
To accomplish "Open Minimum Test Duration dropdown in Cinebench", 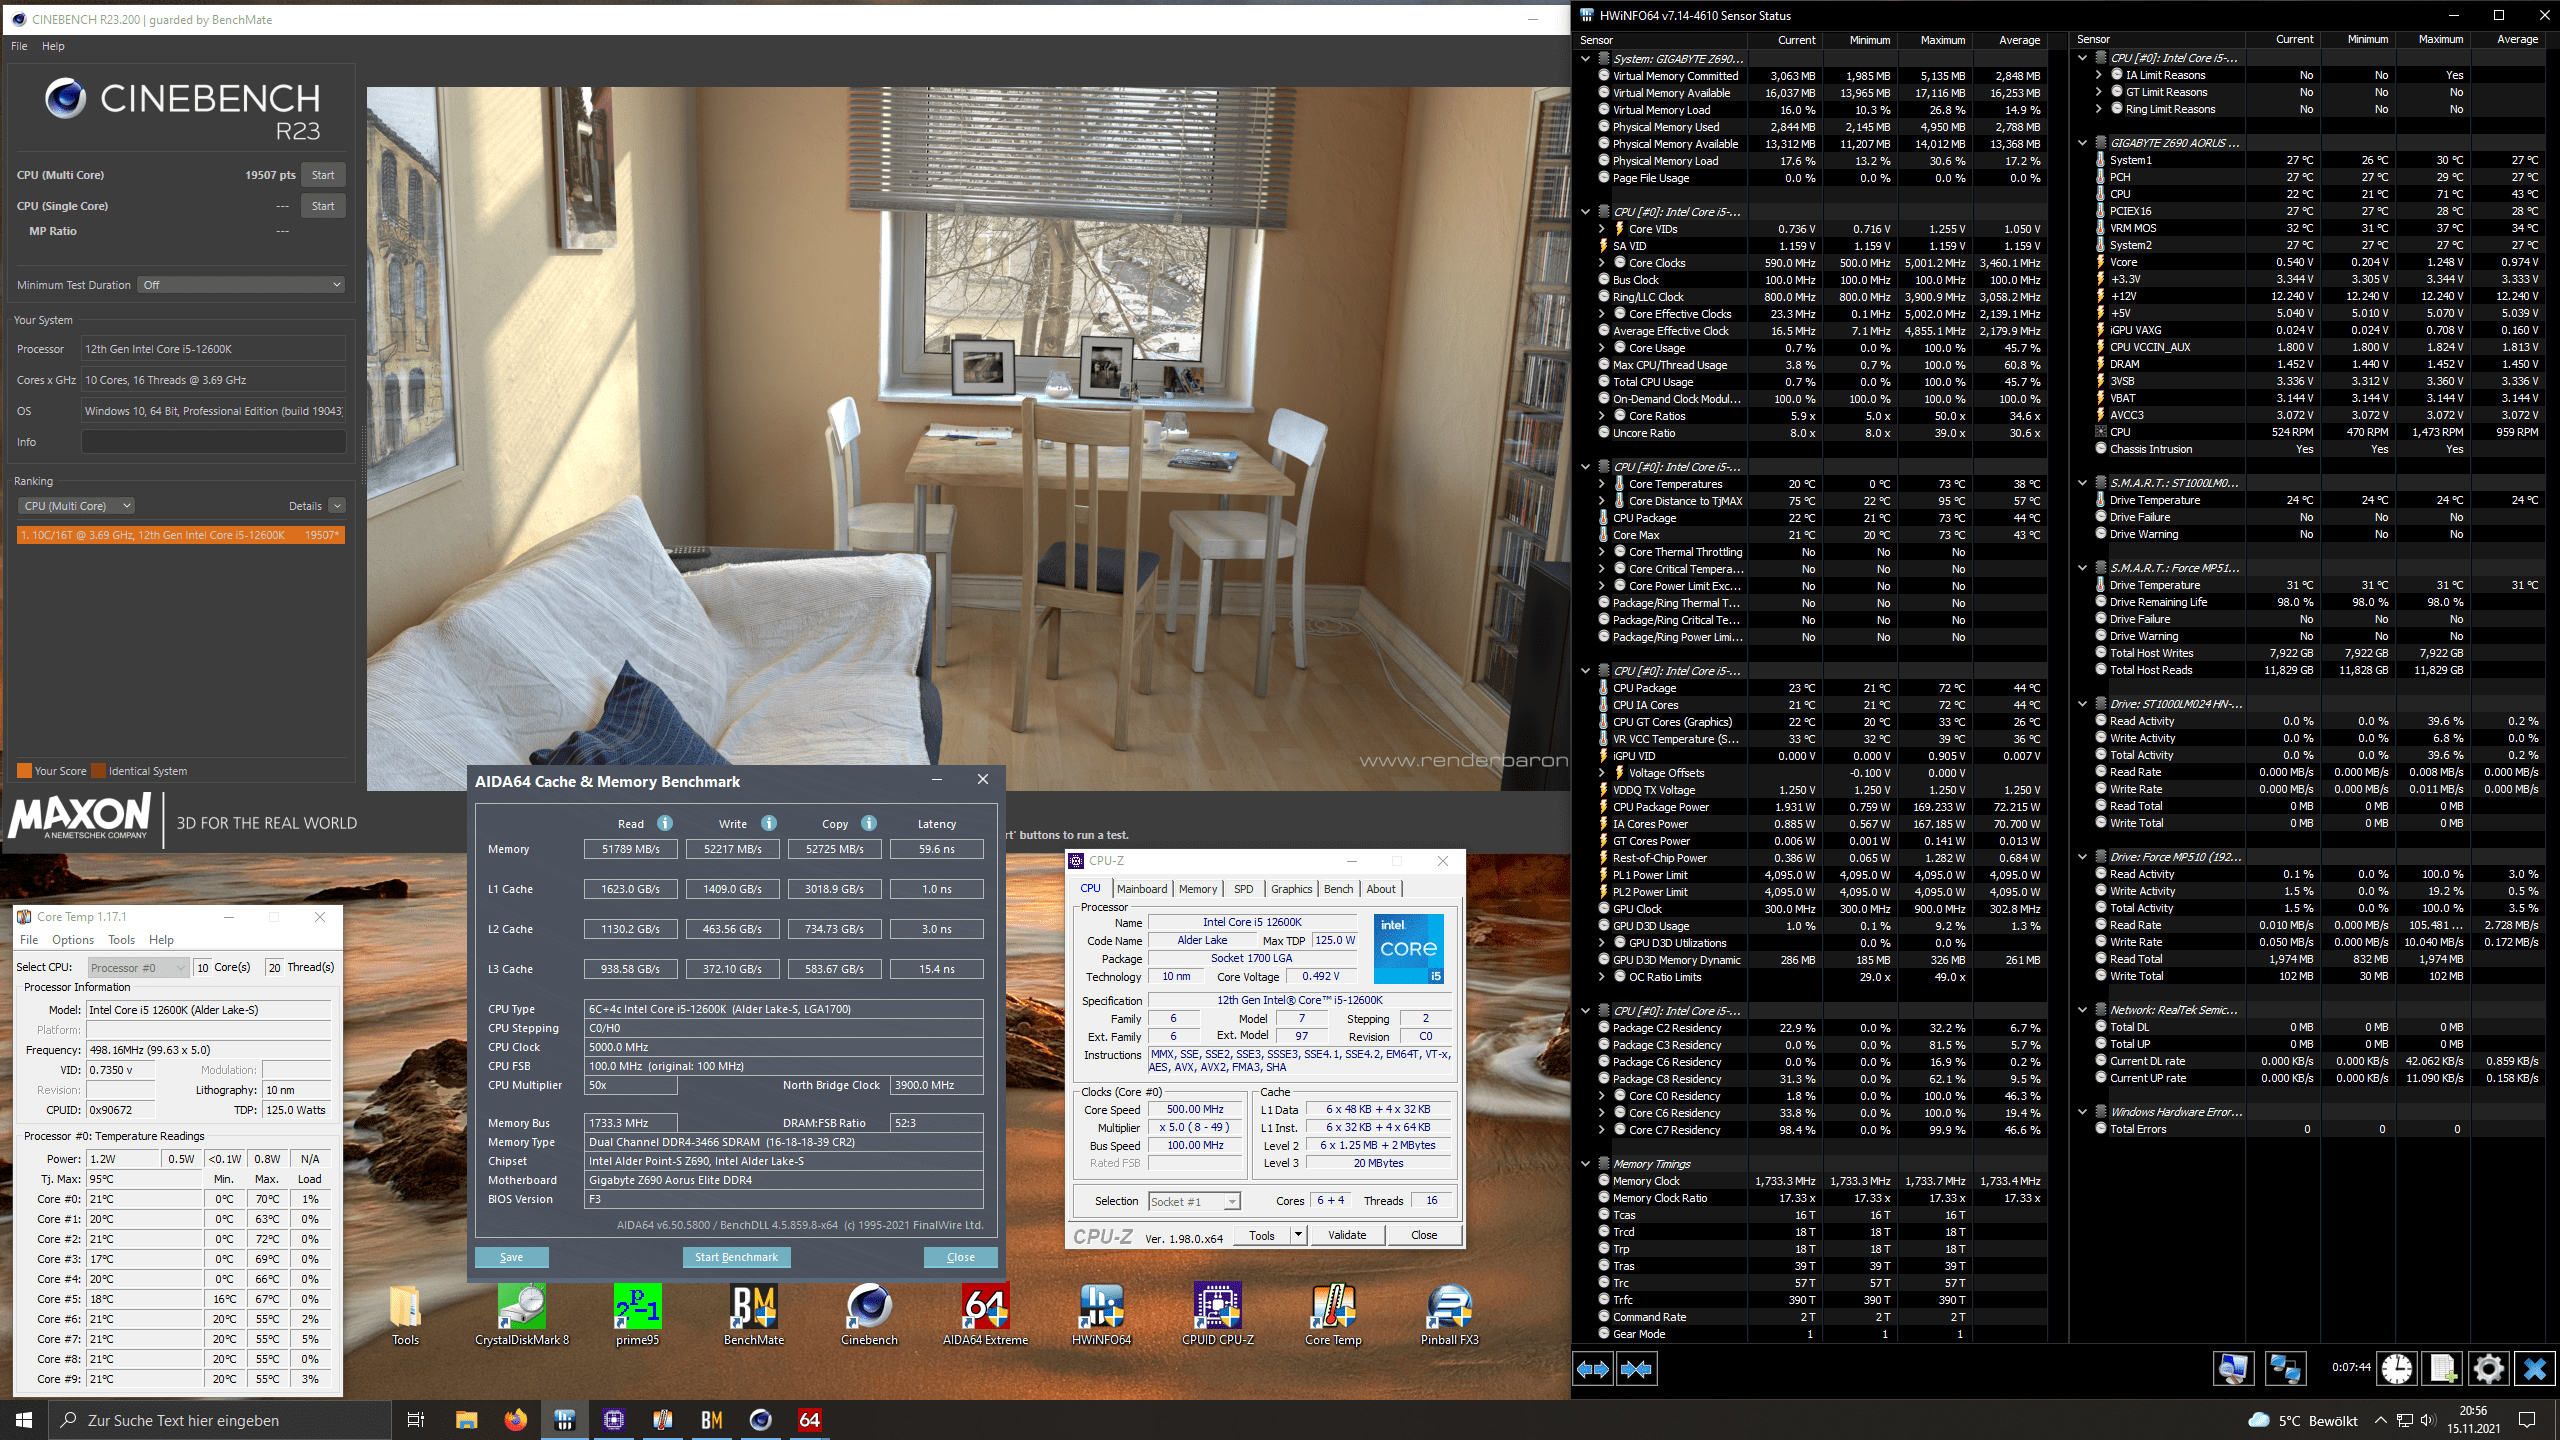I will (x=242, y=285).
